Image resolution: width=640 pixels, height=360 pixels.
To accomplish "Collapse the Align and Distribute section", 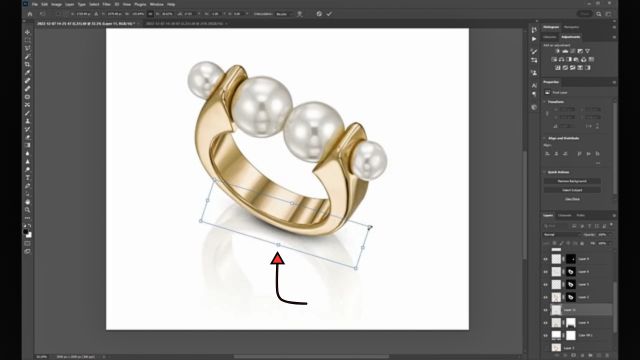I will [545, 138].
